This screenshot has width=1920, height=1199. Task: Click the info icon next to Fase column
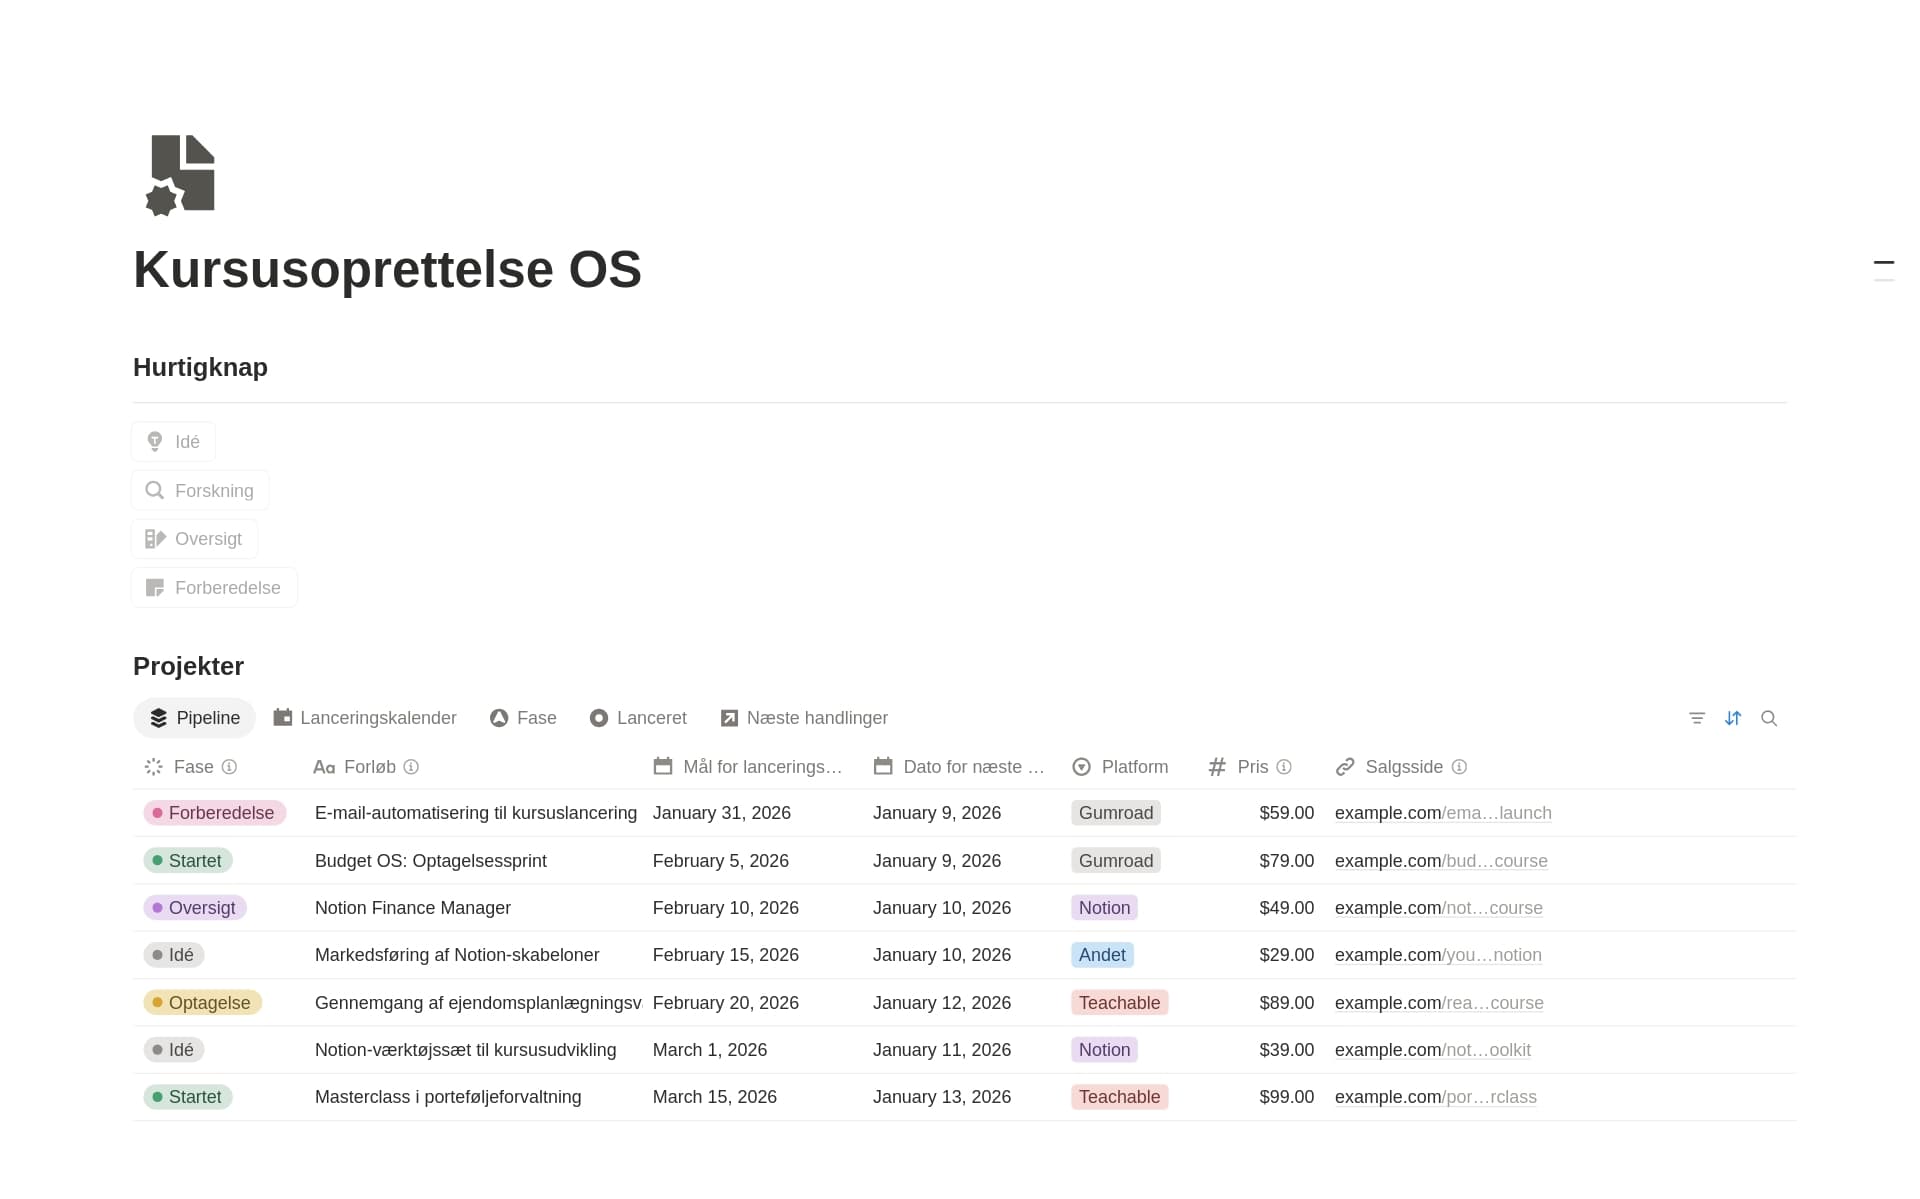point(229,767)
